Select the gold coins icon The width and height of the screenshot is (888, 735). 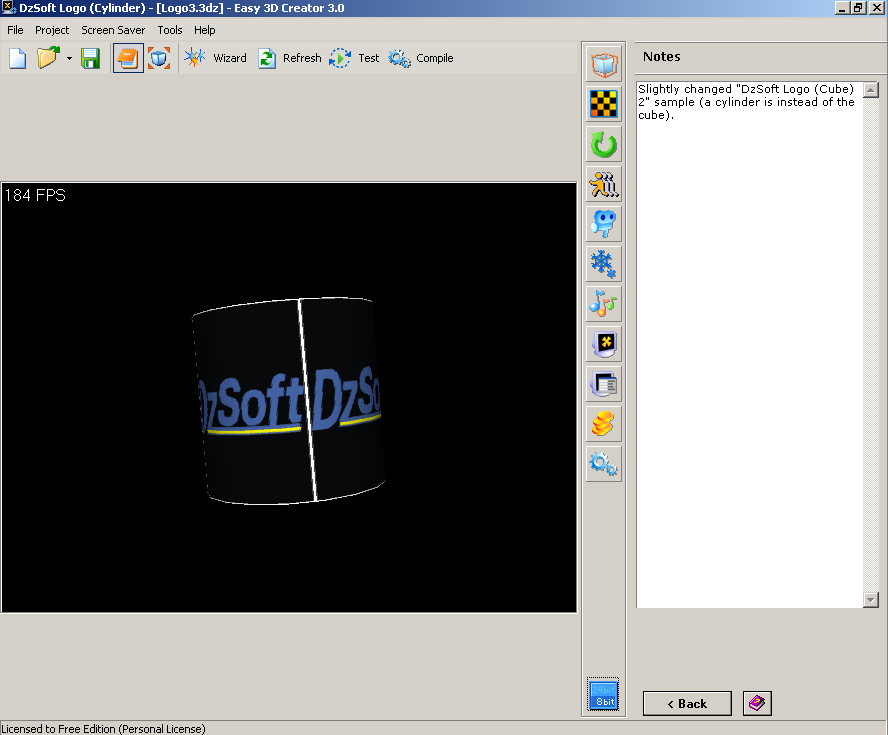tap(604, 424)
